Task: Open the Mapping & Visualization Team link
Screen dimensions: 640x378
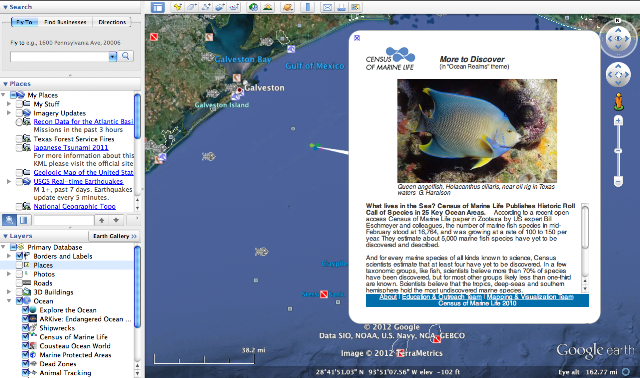Action: click(x=530, y=297)
